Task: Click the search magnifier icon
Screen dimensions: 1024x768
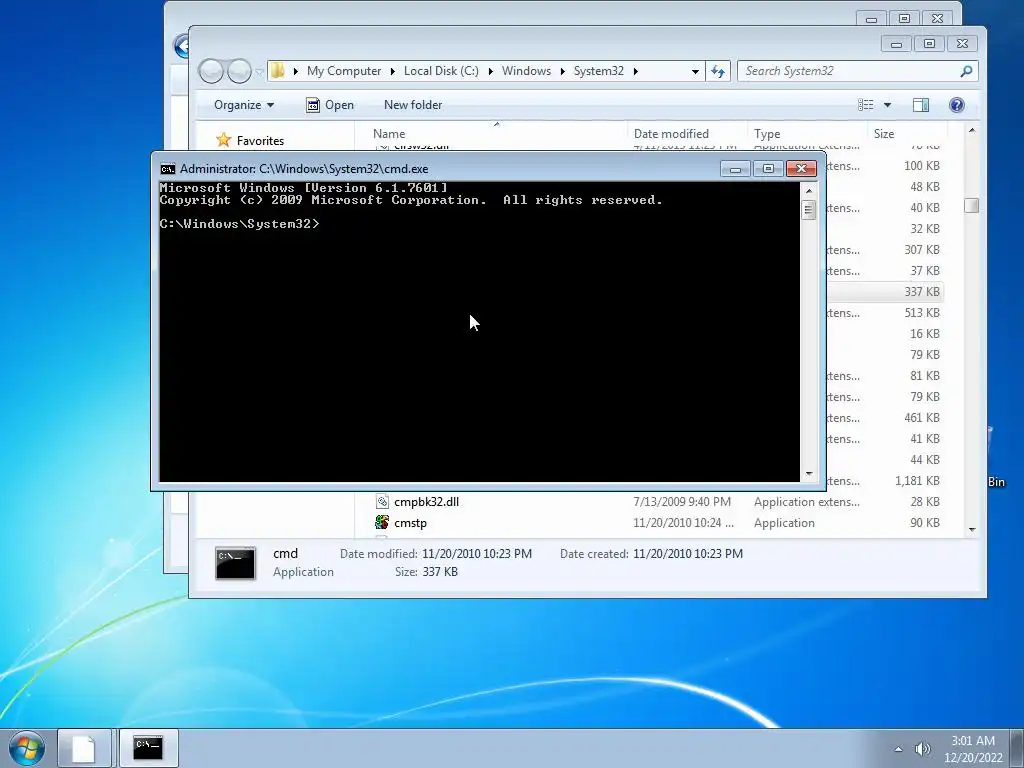Action: (966, 71)
